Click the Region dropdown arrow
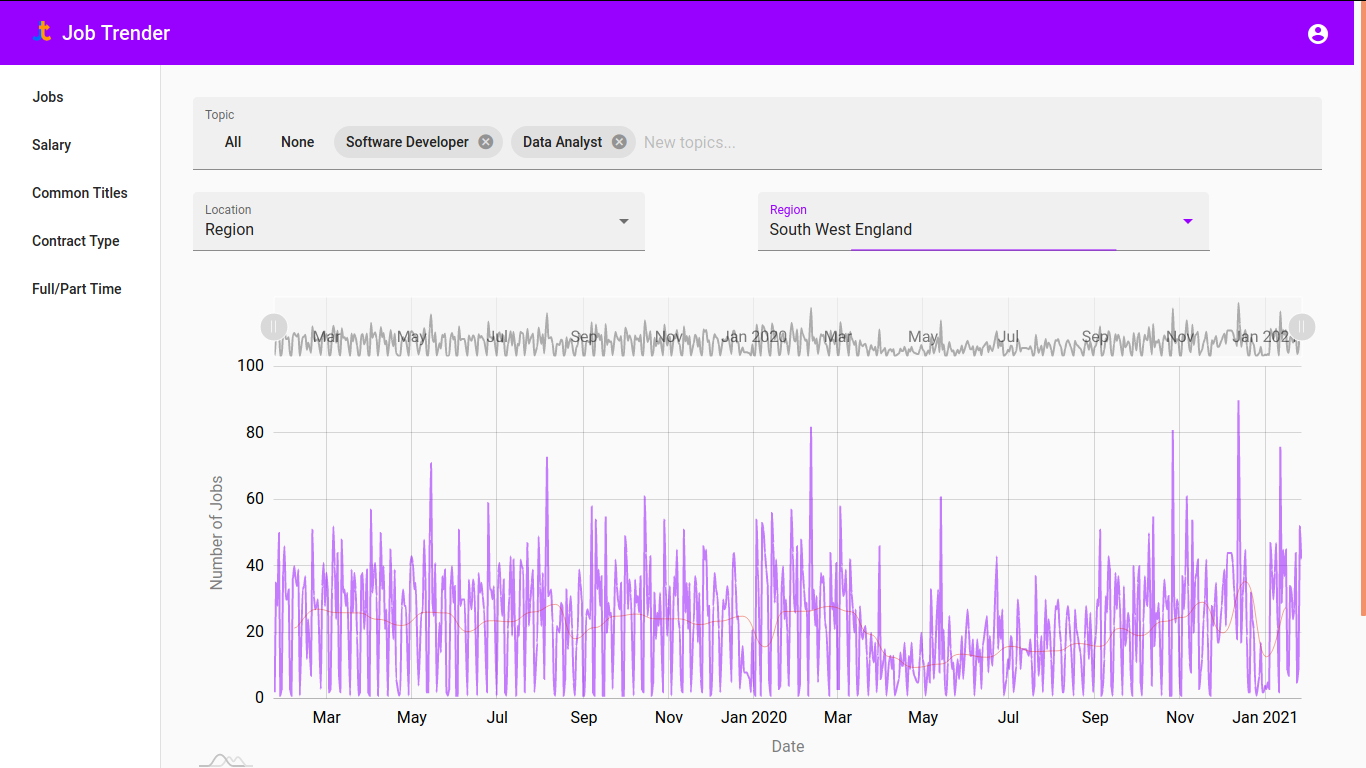 click(x=1188, y=221)
